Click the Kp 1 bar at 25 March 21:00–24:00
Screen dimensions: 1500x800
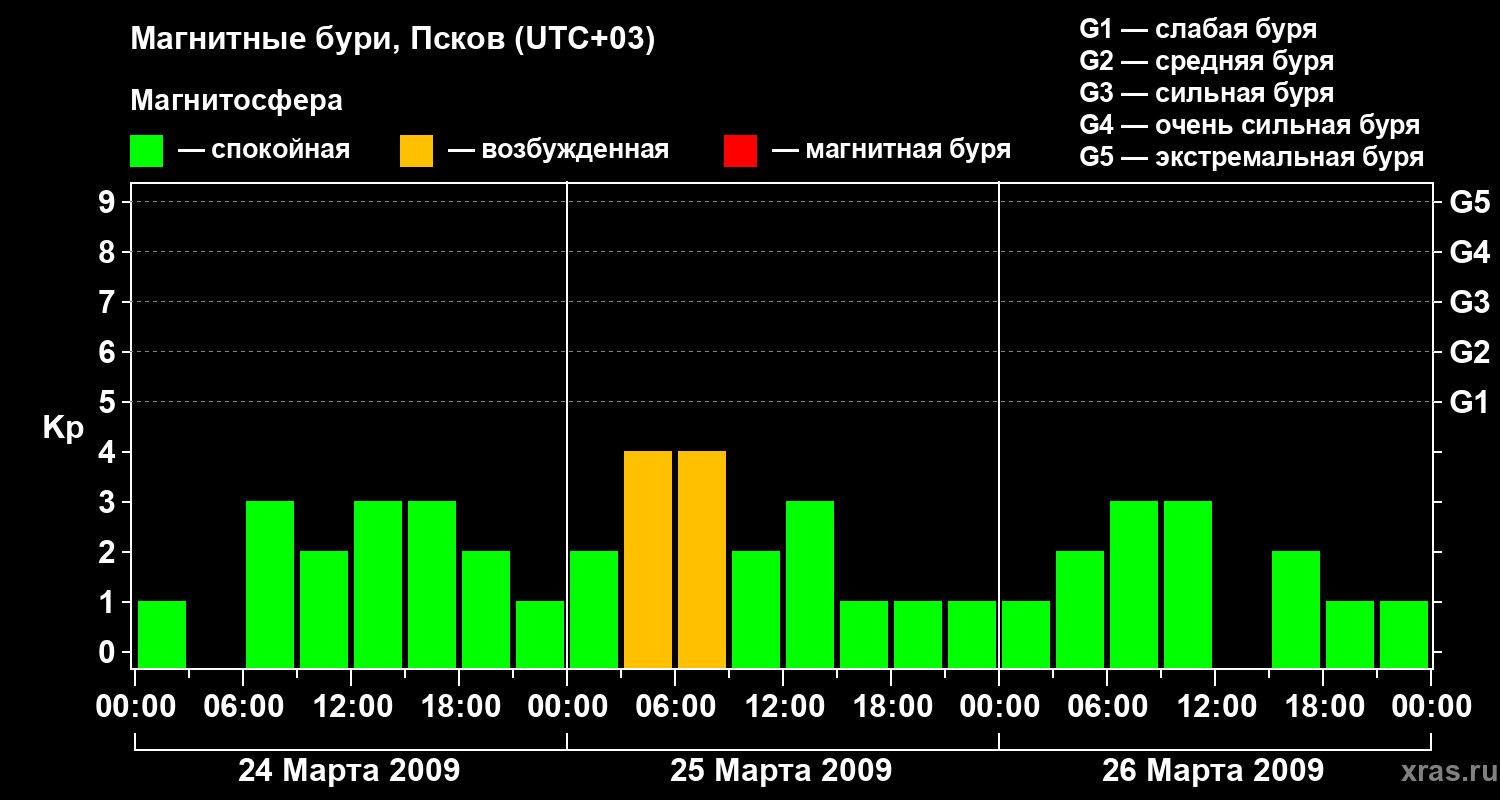(x=972, y=635)
